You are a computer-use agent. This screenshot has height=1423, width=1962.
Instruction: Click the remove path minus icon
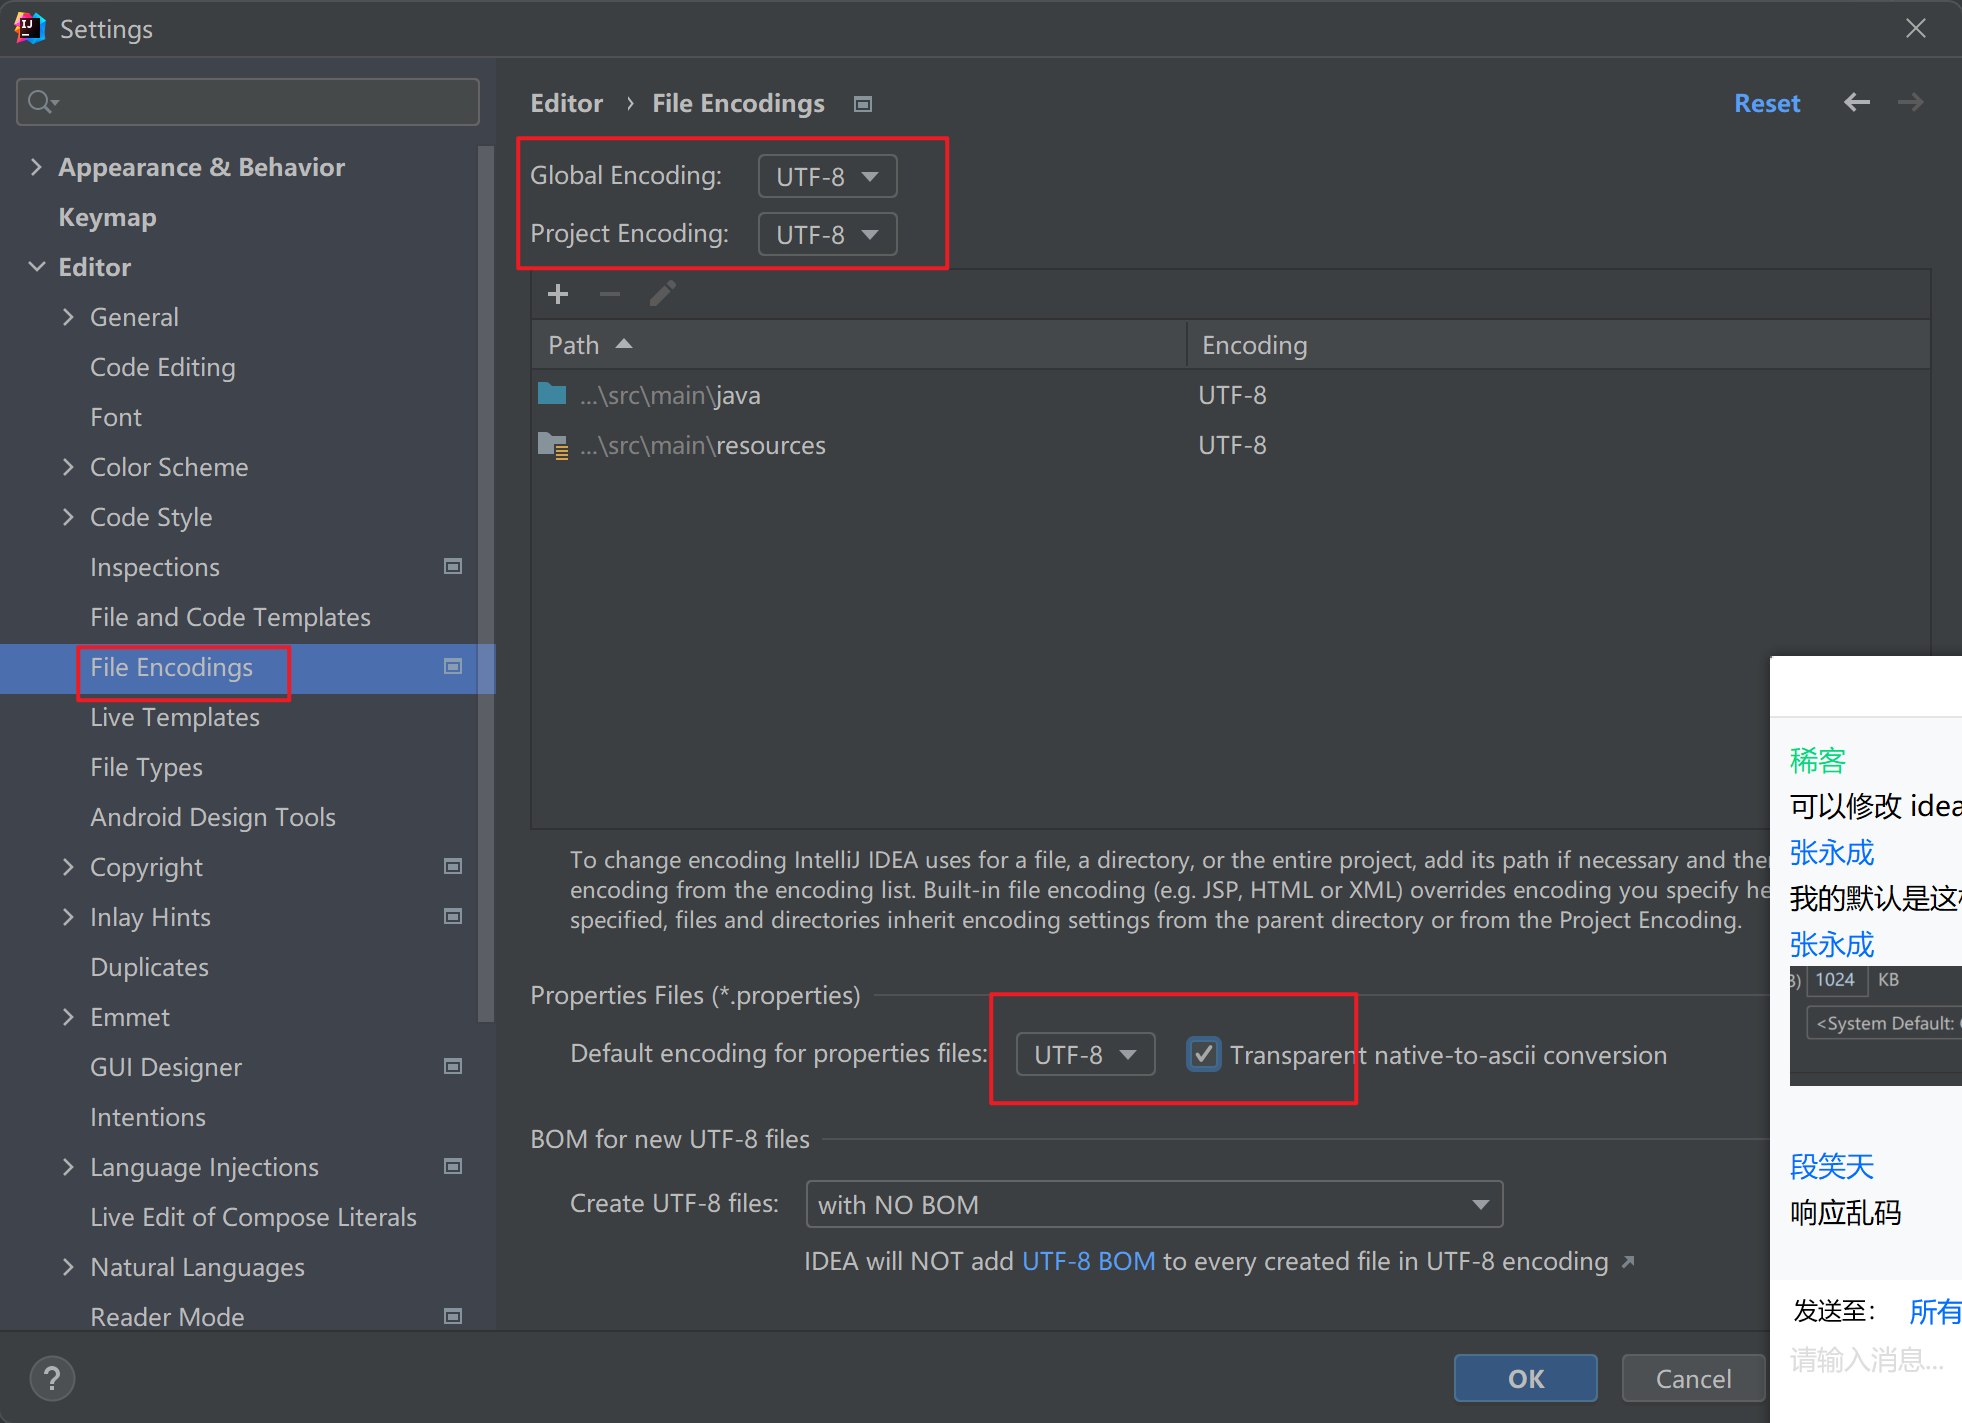pos(610,294)
